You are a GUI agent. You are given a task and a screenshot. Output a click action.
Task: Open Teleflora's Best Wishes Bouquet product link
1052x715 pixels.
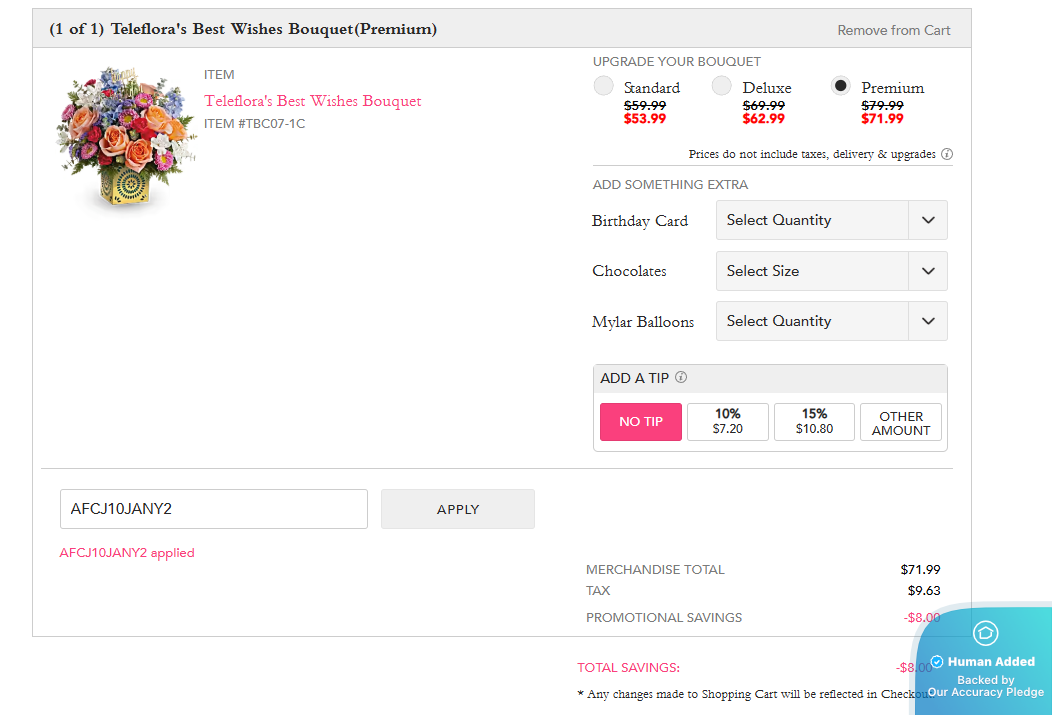[313, 101]
